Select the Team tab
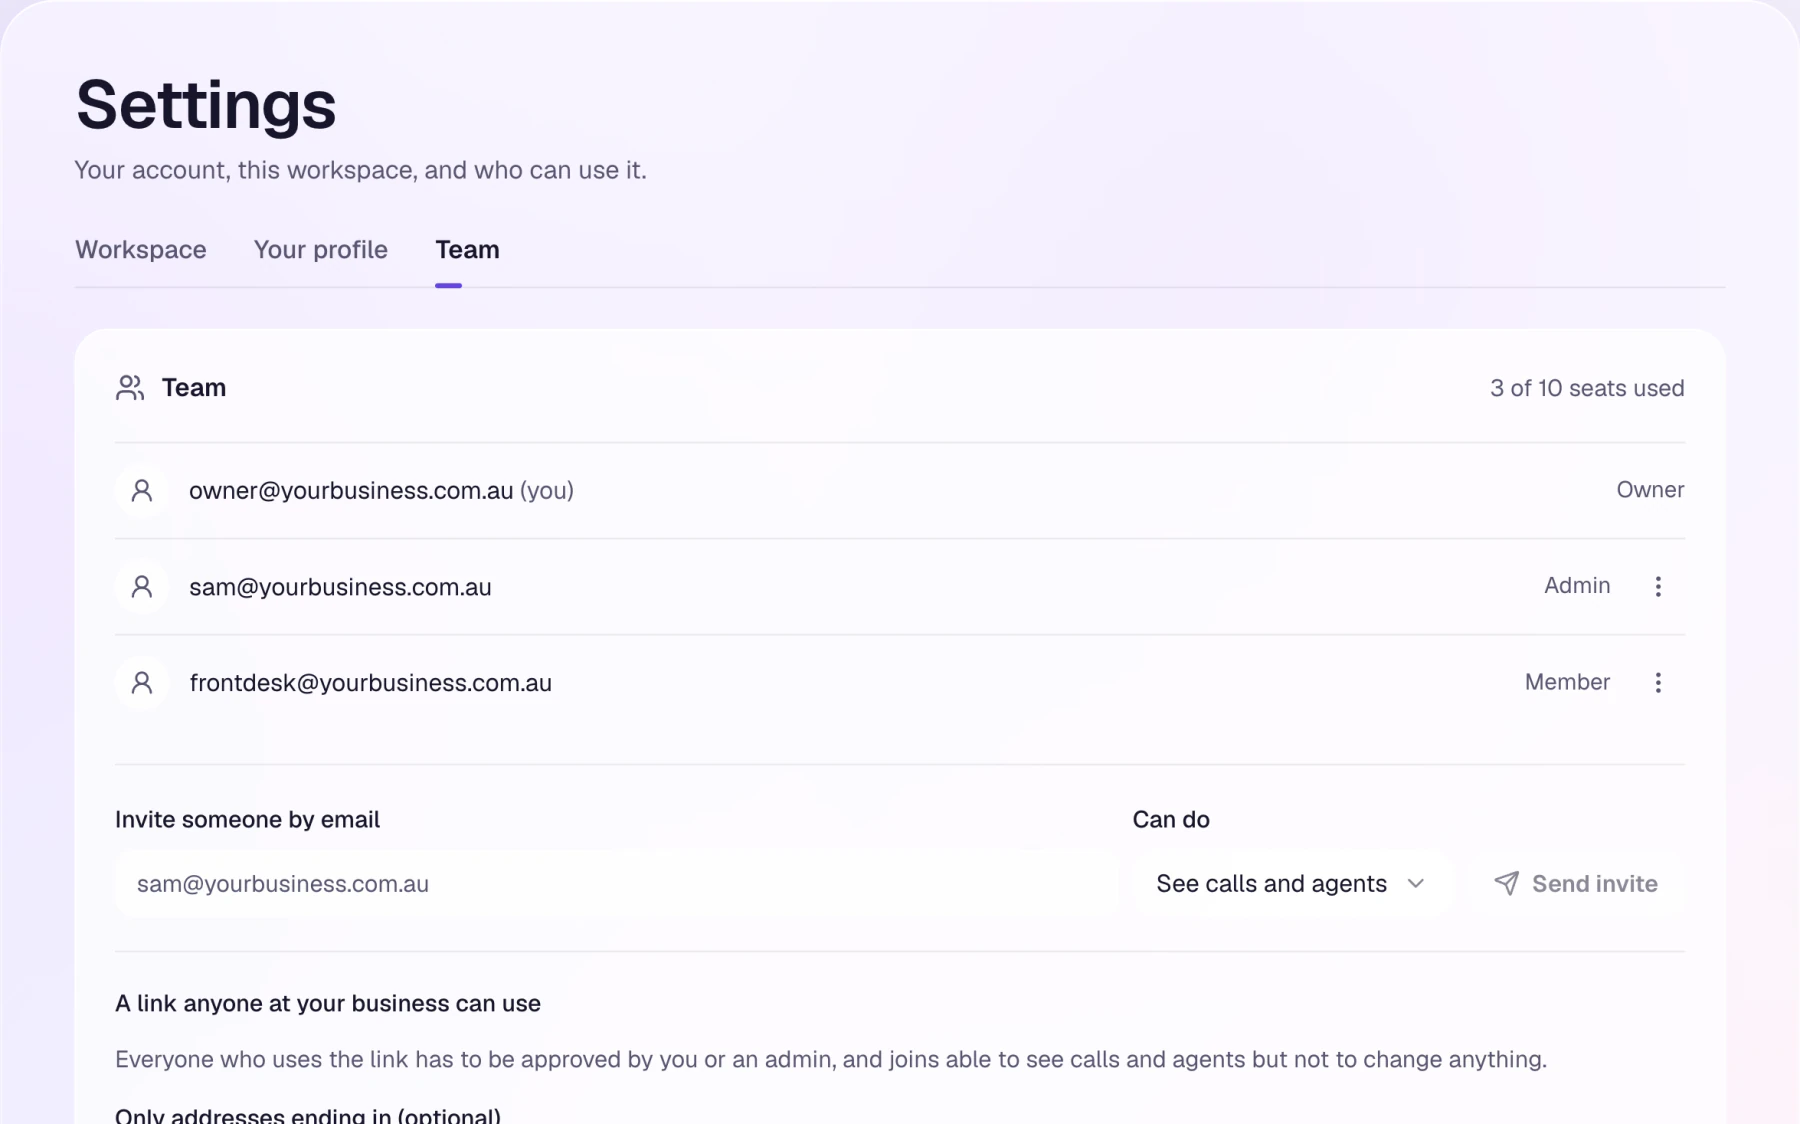This screenshot has height=1124, width=1800. click(x=467, y=250)
